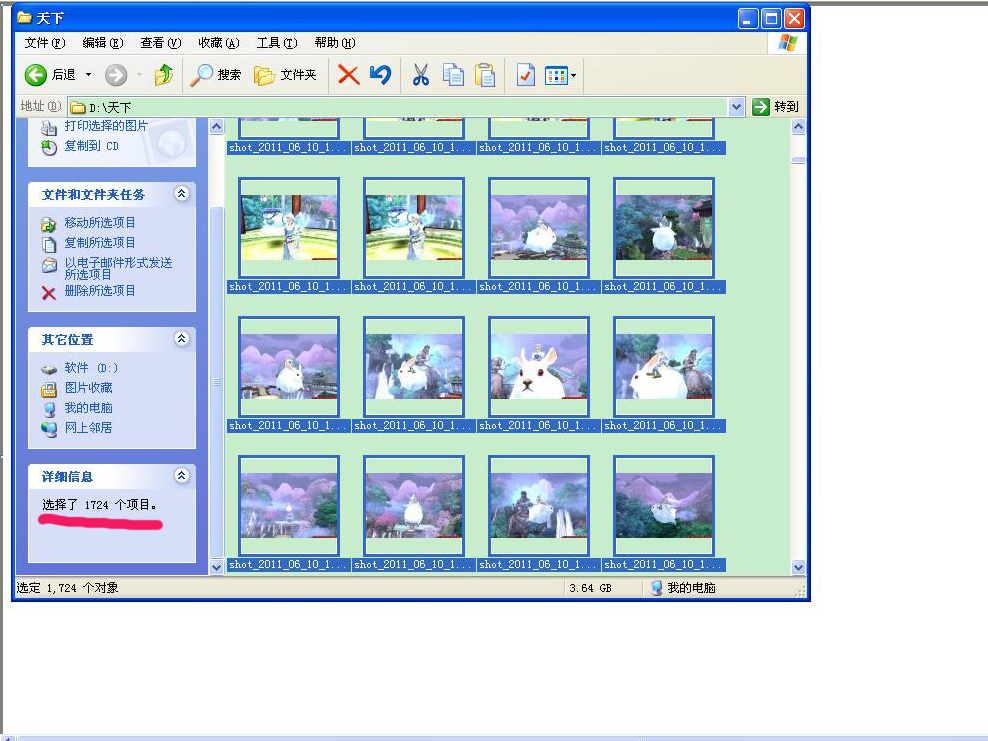Copy the selected files from the toolbar
The width and height of the screenshot is (988, 741).
click(x=453, y=75)
